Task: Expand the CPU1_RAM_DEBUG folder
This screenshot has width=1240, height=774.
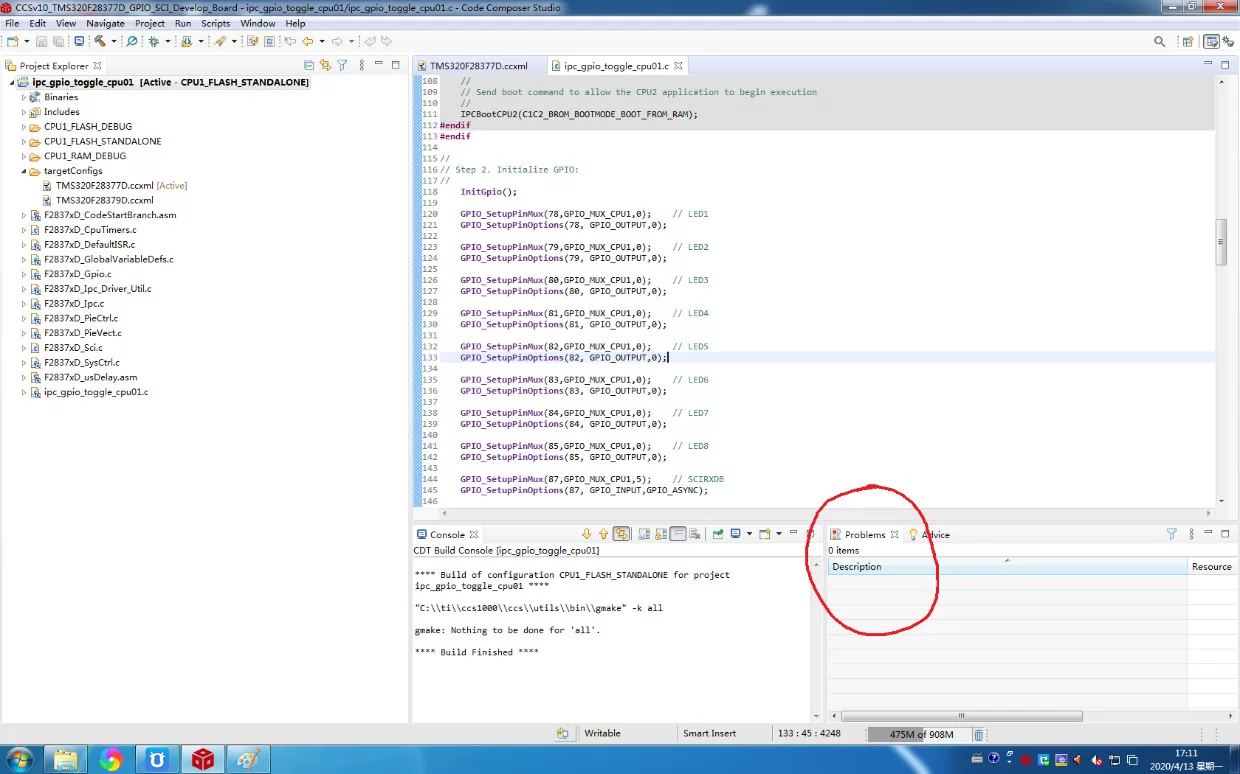Action: (24, 156)
